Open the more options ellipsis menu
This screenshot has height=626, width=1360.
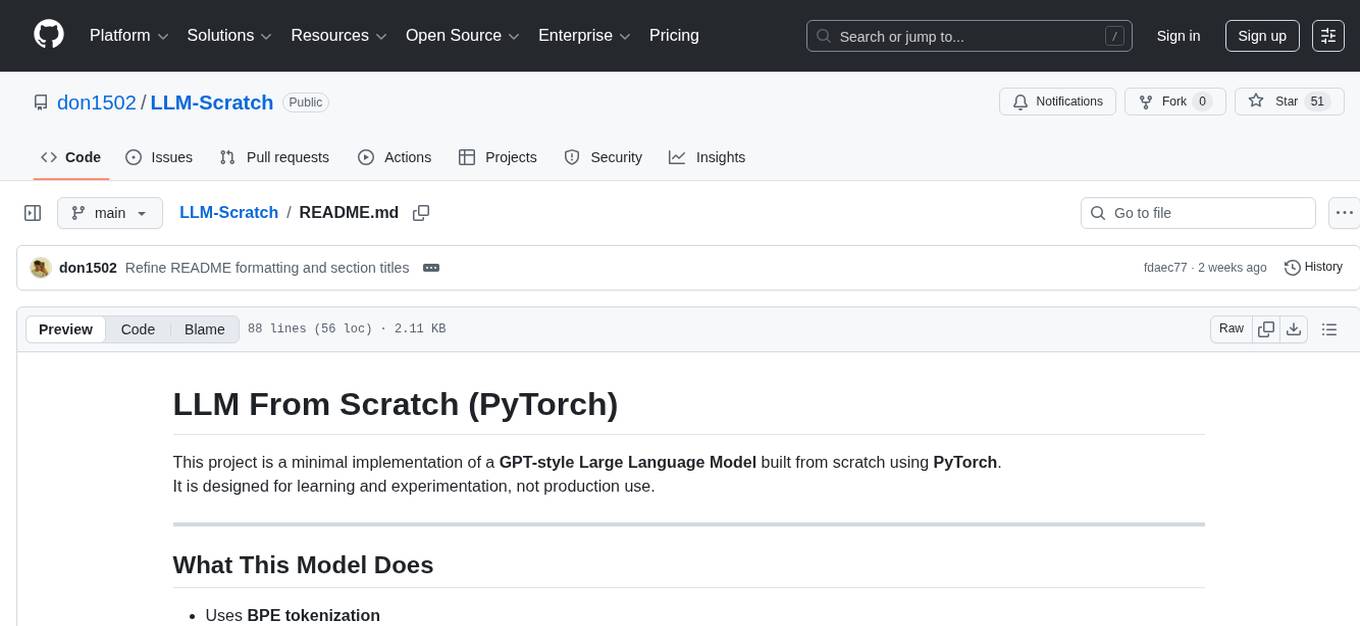[x=1344, y=212]
